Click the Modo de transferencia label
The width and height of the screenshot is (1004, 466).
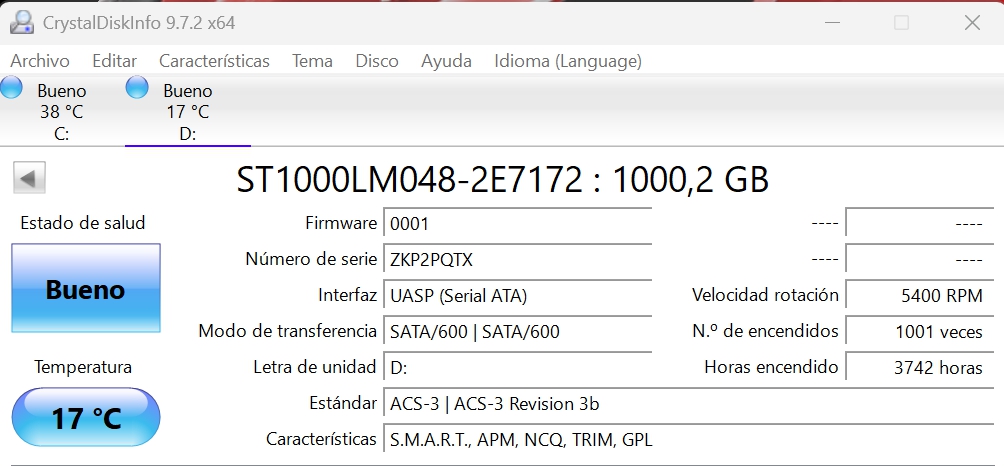(x=287, y=331)
